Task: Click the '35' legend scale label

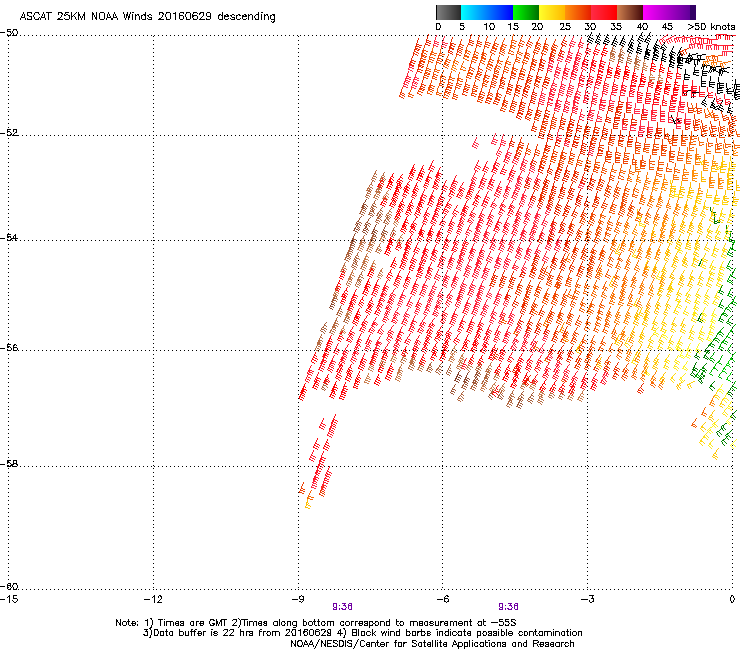Action: [616, 27]
